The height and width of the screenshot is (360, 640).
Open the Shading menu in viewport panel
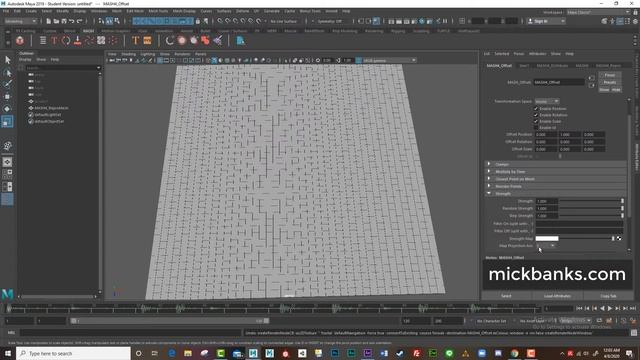click(129, 54)
